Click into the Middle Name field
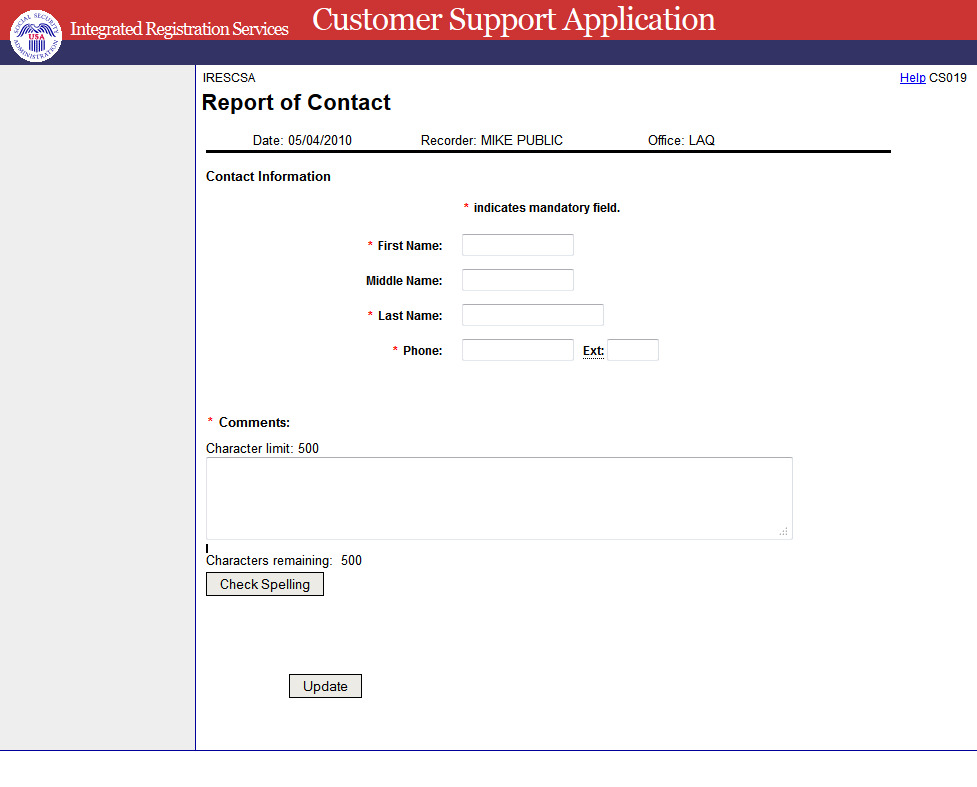Viewport: 977px width, 787px height. point(518,280)
